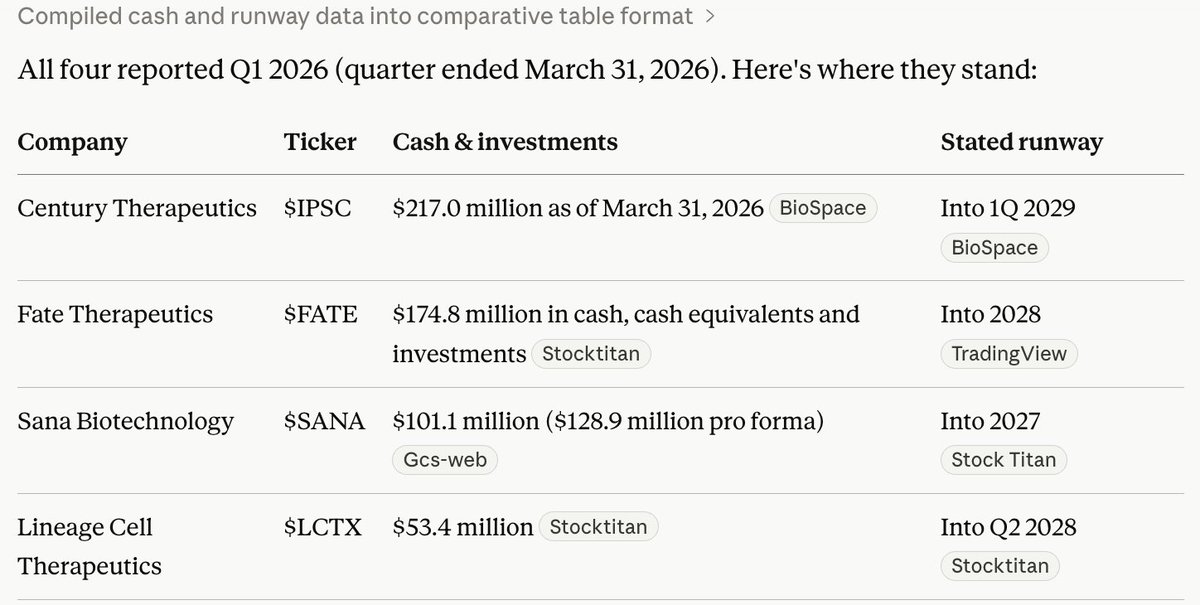Open the Gcs-web source chip
The image size is (1200, 605).
click(x=445, y=460)
